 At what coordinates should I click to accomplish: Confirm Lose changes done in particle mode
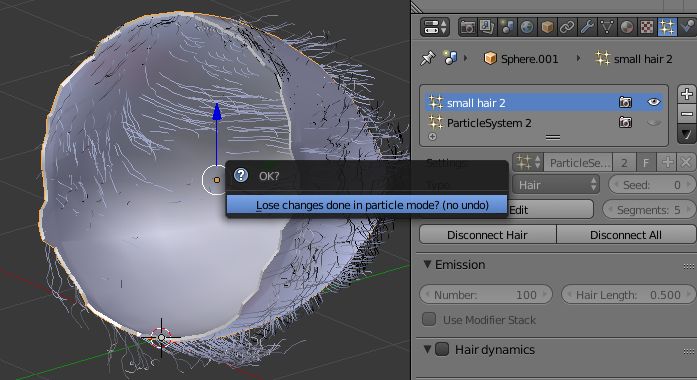tap(367, 205)
